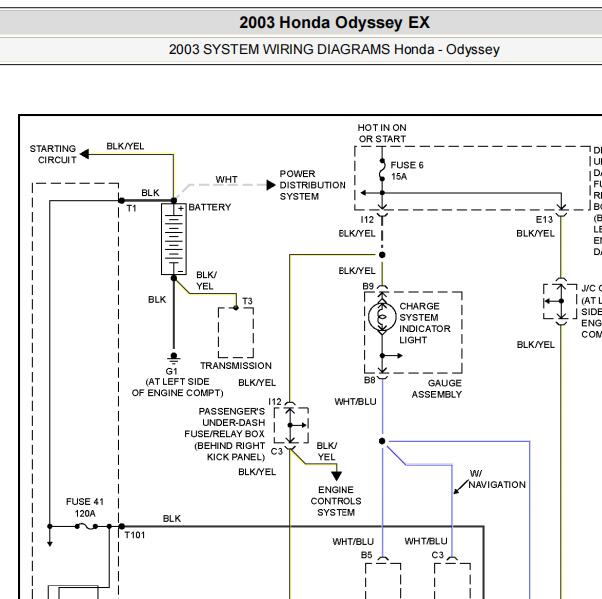602x599 pixels.
Task: Click the "W/ NAVIGATION" note
Action: click(x=497, y=479)
